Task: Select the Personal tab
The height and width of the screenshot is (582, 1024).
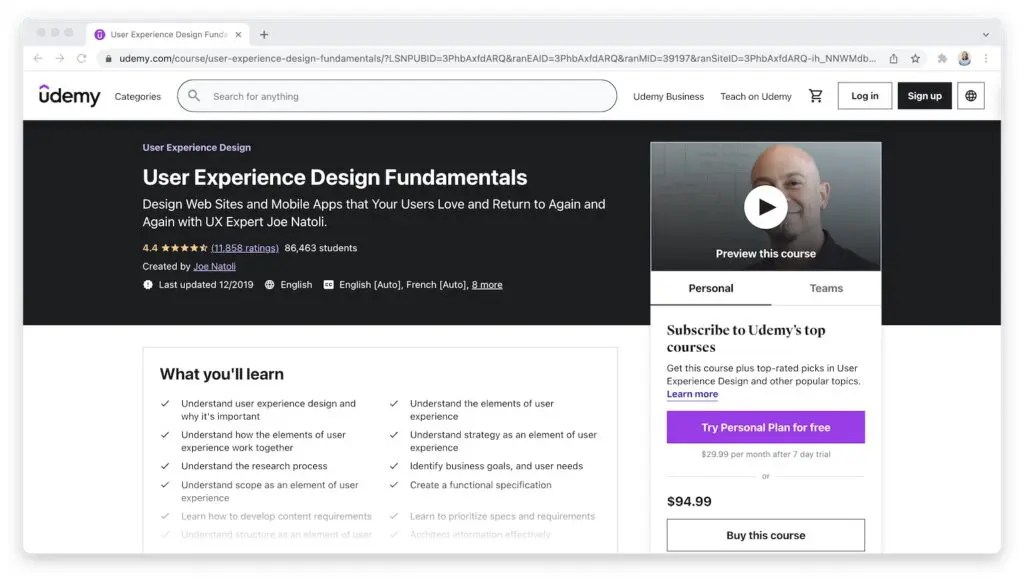Action: tap(710, 288)
